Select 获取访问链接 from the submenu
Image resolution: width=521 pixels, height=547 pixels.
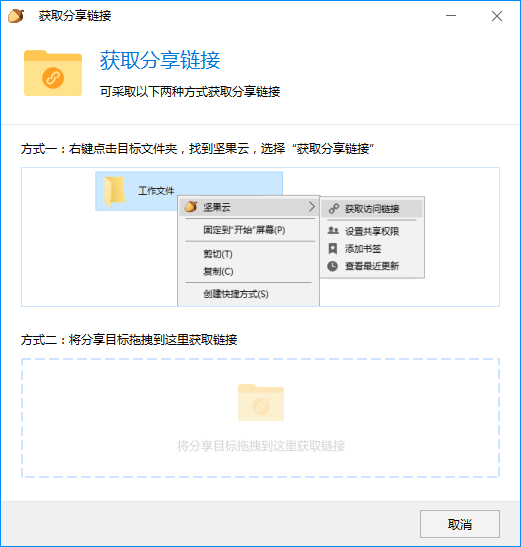[x=372, y=209]
